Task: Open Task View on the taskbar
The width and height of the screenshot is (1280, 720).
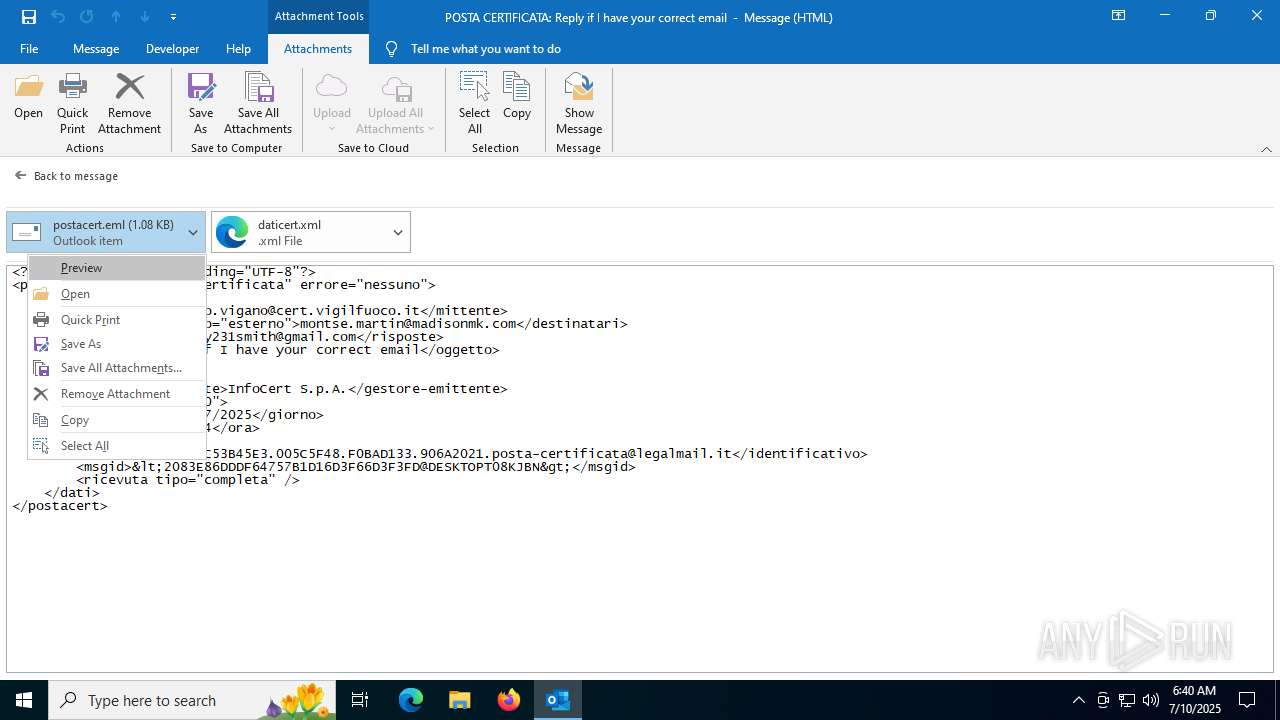Action: point(360,700)
